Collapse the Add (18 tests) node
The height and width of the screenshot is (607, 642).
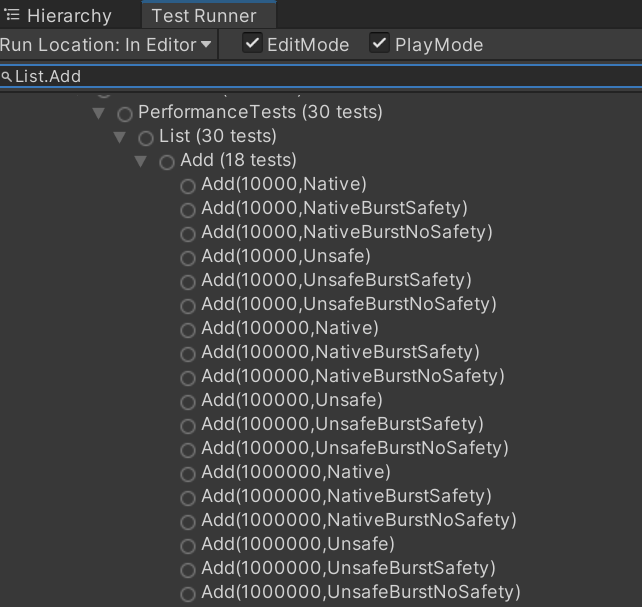pos(141,161)
